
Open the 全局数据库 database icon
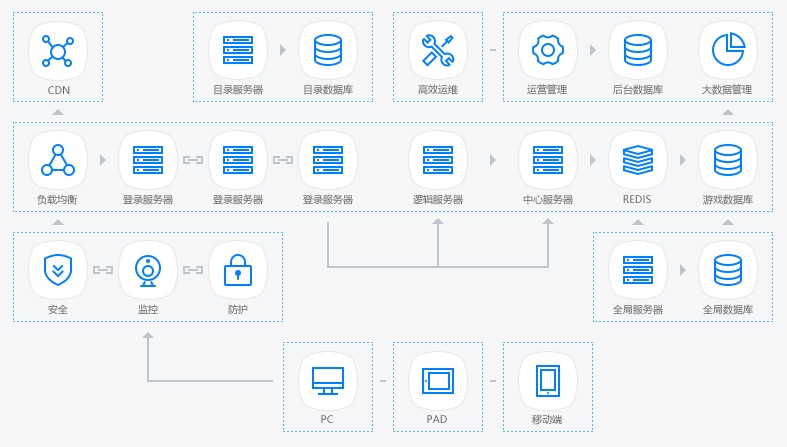[x=728, y=270]
